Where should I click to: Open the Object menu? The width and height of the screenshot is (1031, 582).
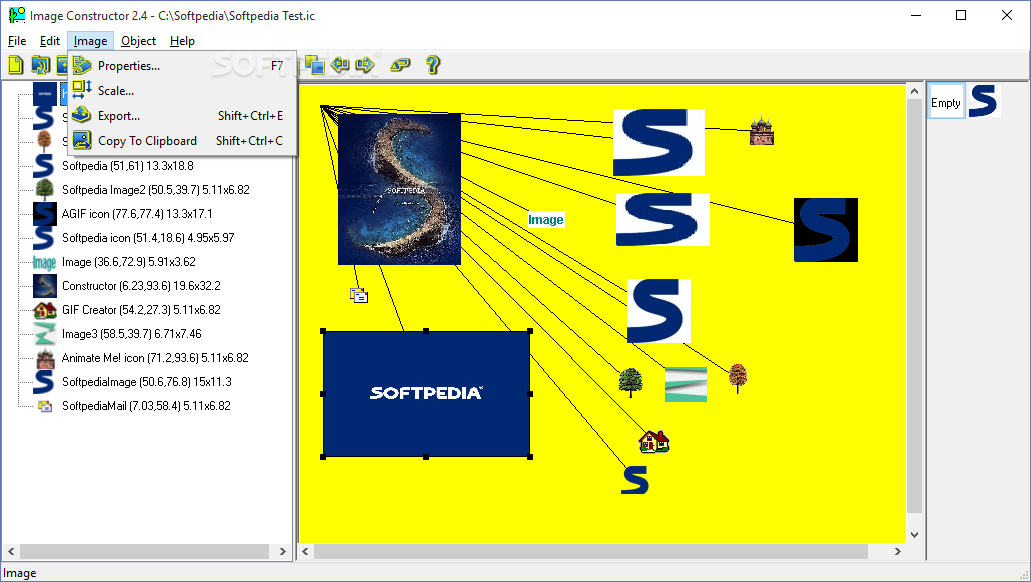coord(138,41)
